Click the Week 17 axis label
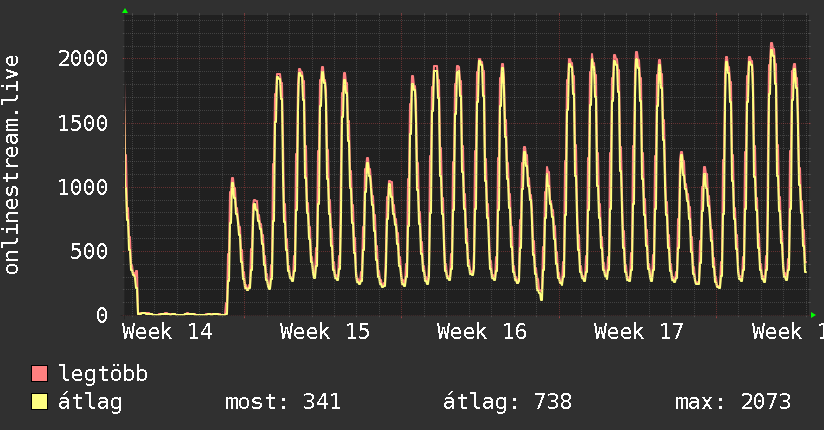 638,332
